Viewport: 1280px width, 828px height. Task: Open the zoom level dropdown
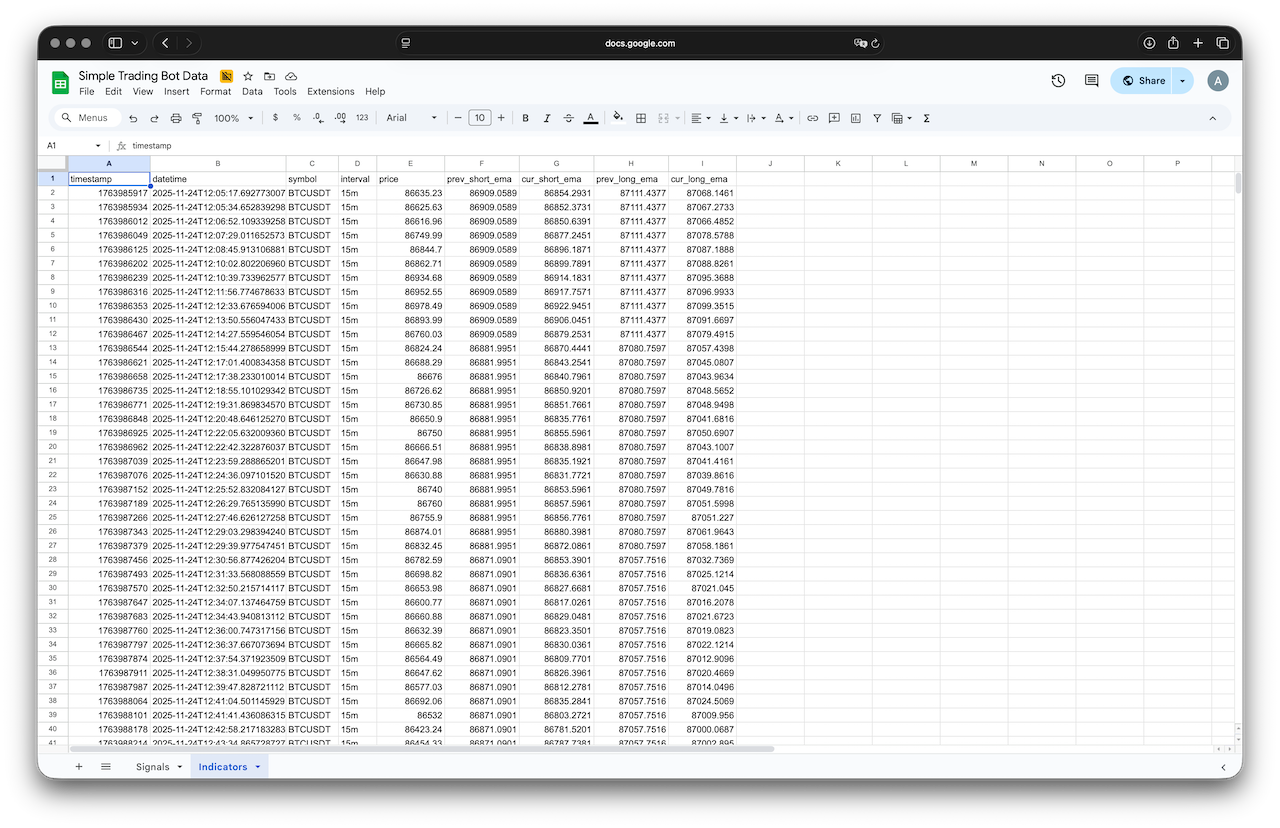pyautogui.click(x=233, y=118)
